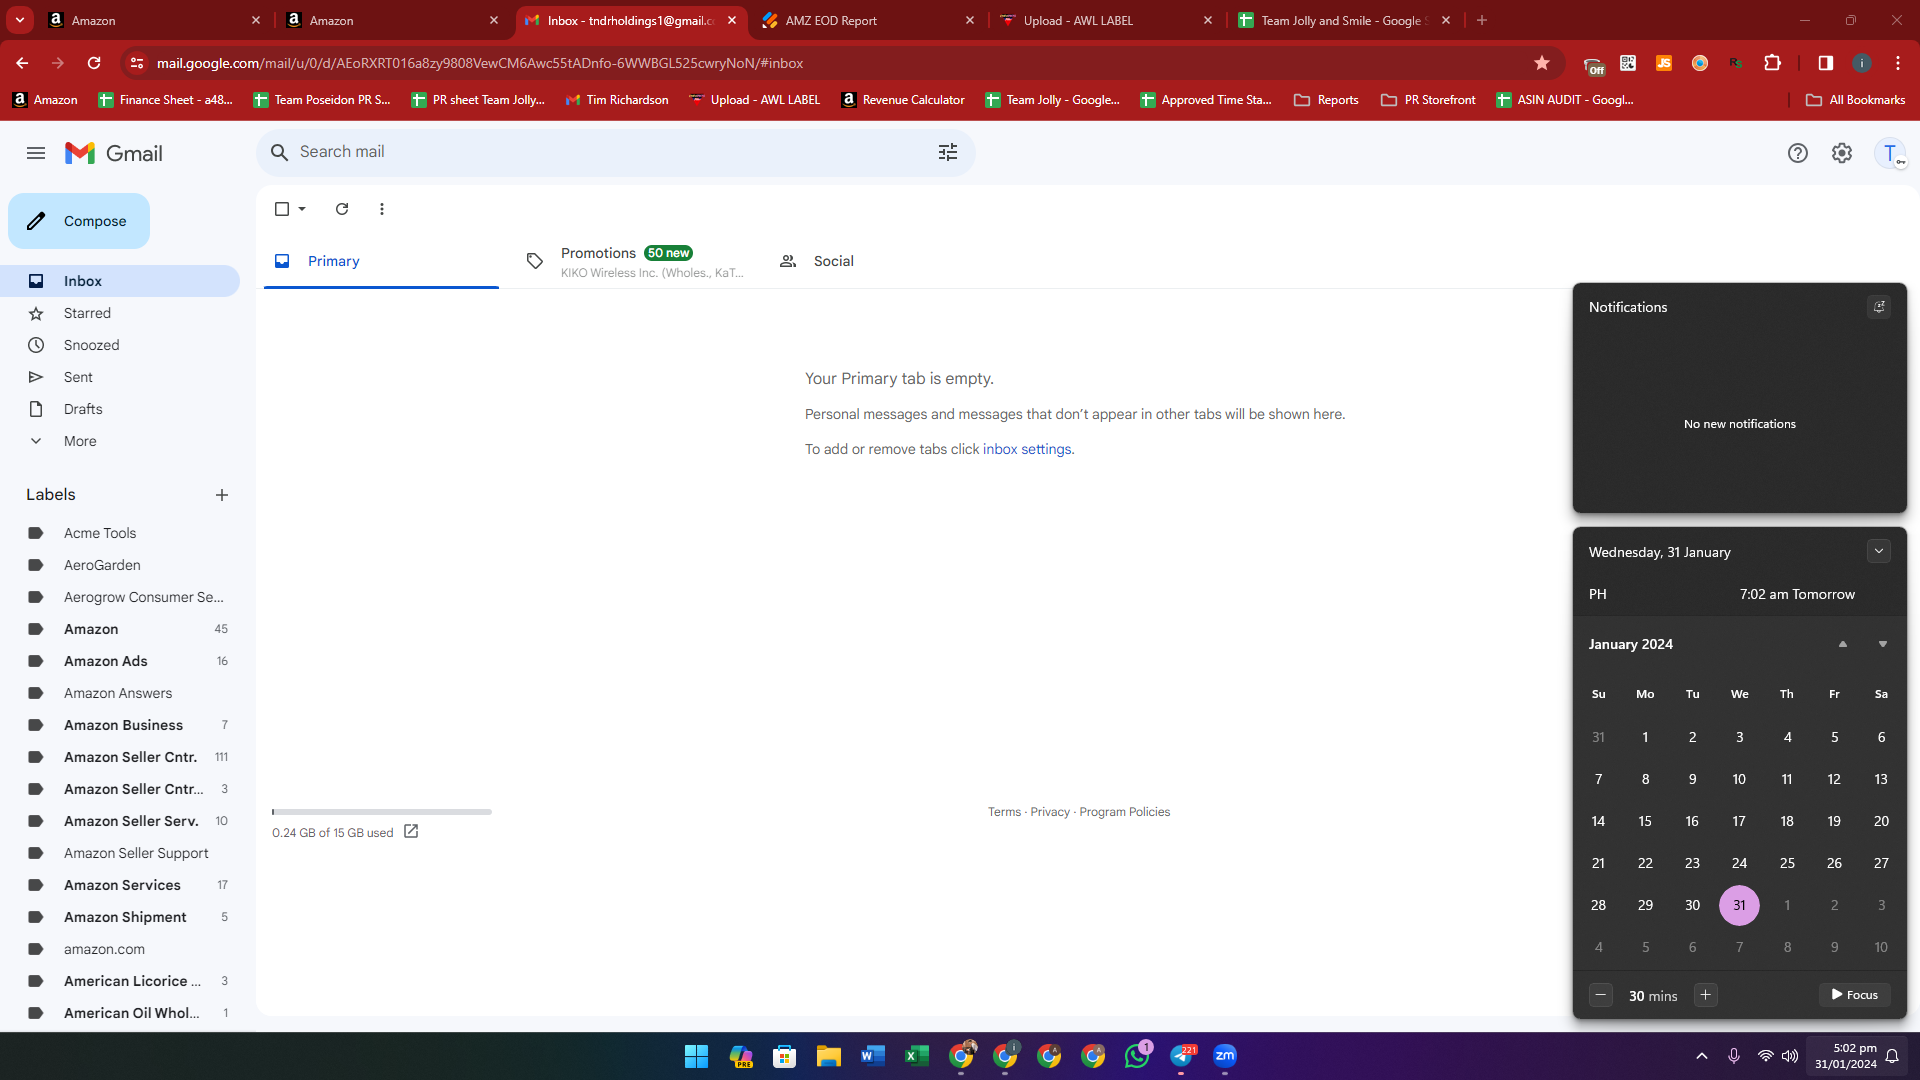Go to previous month in calendar
This screenshot has width=1920, height=1080.
point(1843,644)
